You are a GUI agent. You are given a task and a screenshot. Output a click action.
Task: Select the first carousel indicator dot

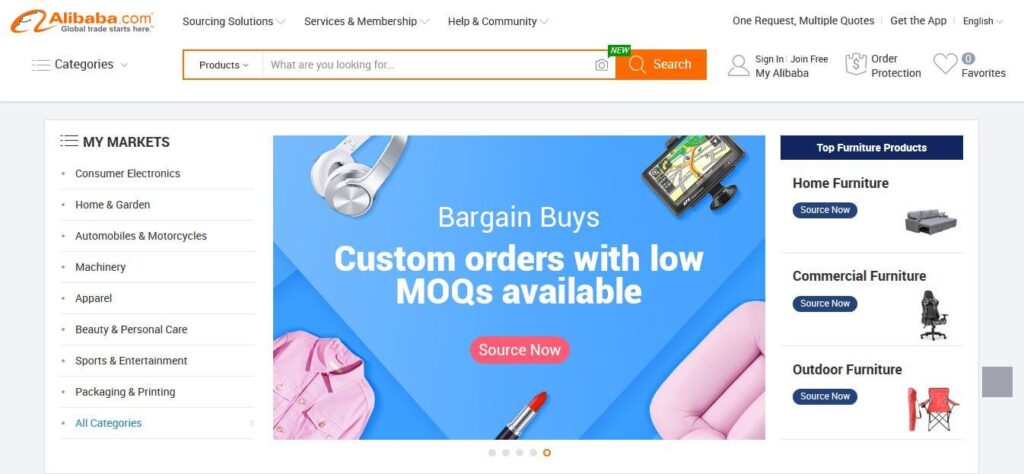pyautogui.click(x=492, y=452)
